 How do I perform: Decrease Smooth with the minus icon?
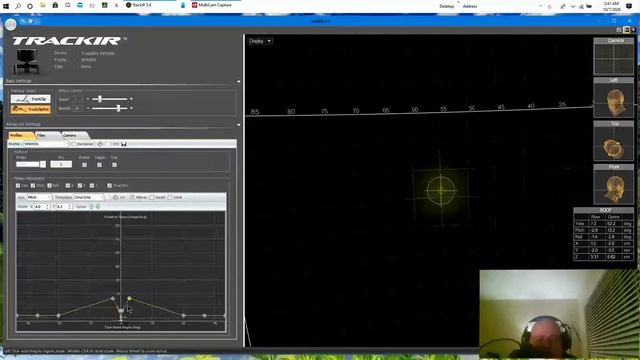[x=88, y=108]
